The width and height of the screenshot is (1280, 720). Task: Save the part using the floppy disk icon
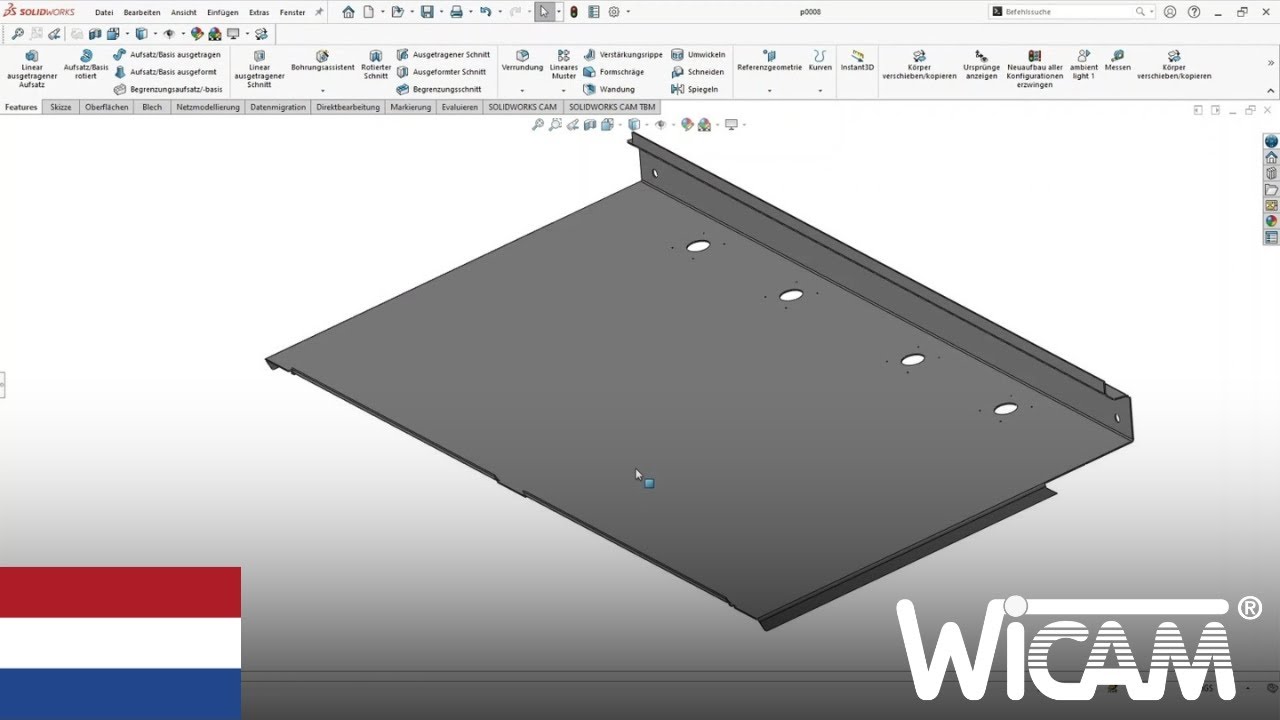pyautogui.click(x=427, y=12)
